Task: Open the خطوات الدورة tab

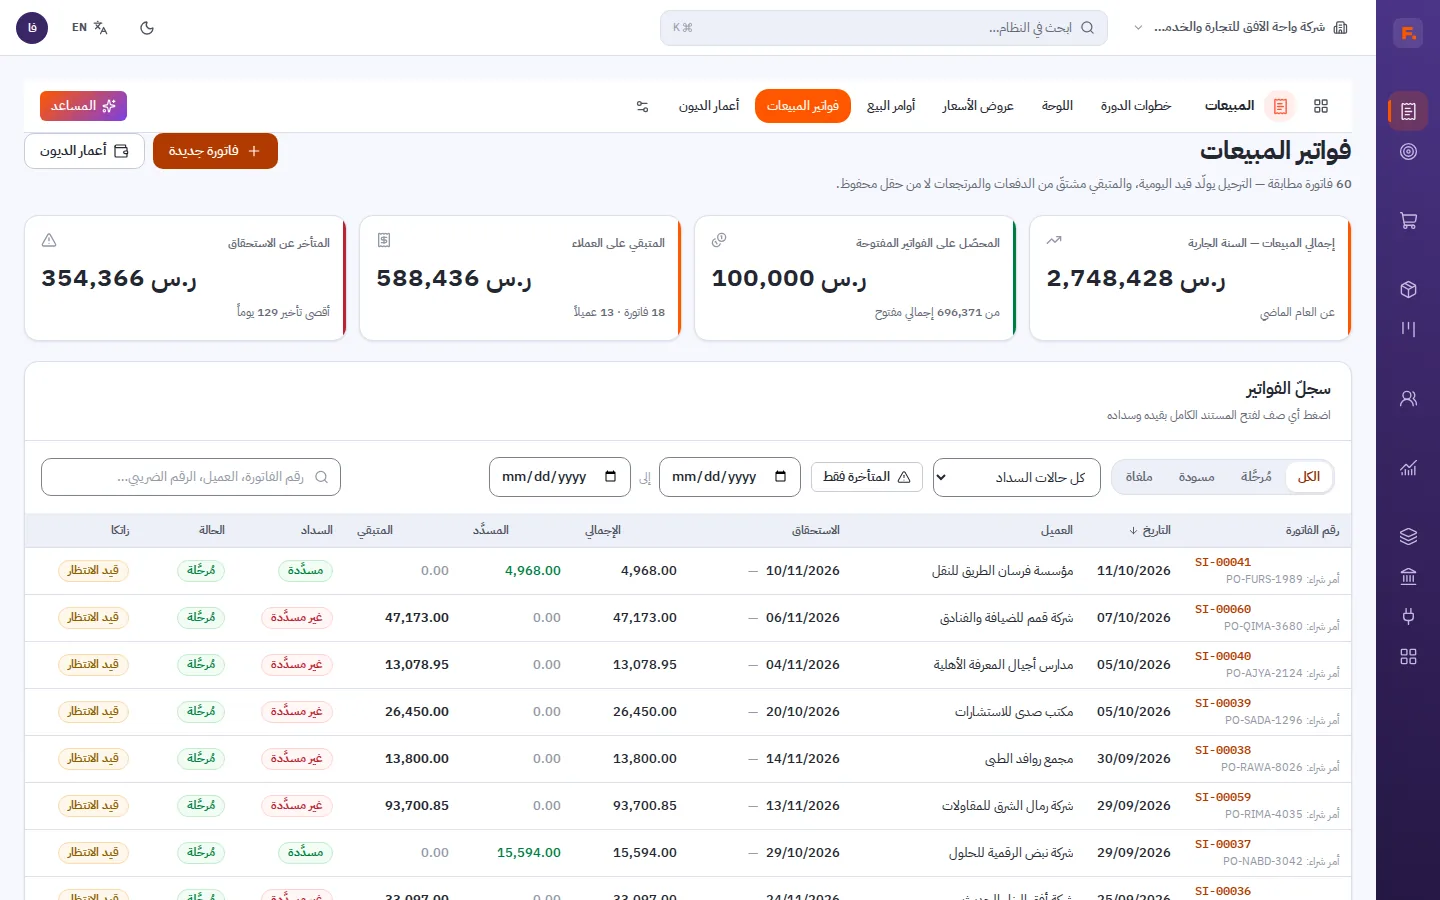Action: 1136,106
